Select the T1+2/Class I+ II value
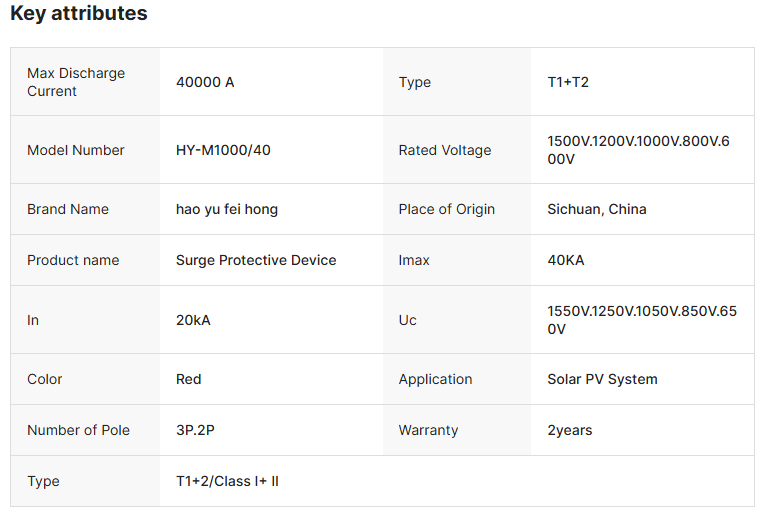 pyautogui.click(x=227, y=481)
